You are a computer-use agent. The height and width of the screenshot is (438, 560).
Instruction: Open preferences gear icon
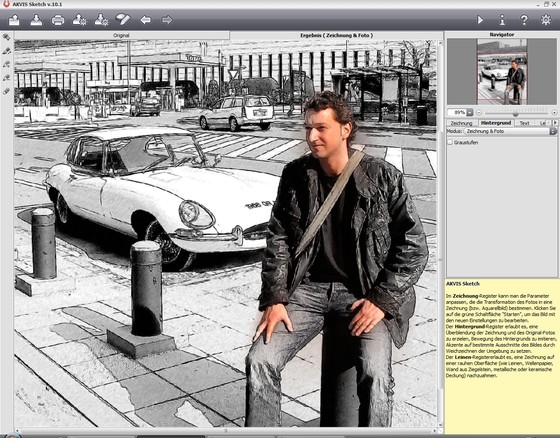tap(546, 19)
